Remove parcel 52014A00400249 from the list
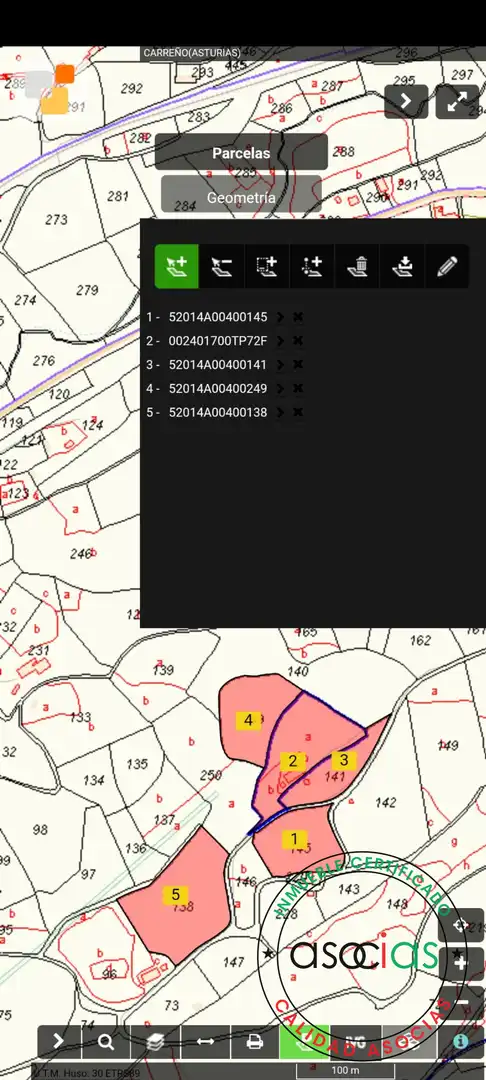Viewport: 486px width, 1080px height. click(x=298, y=388)
